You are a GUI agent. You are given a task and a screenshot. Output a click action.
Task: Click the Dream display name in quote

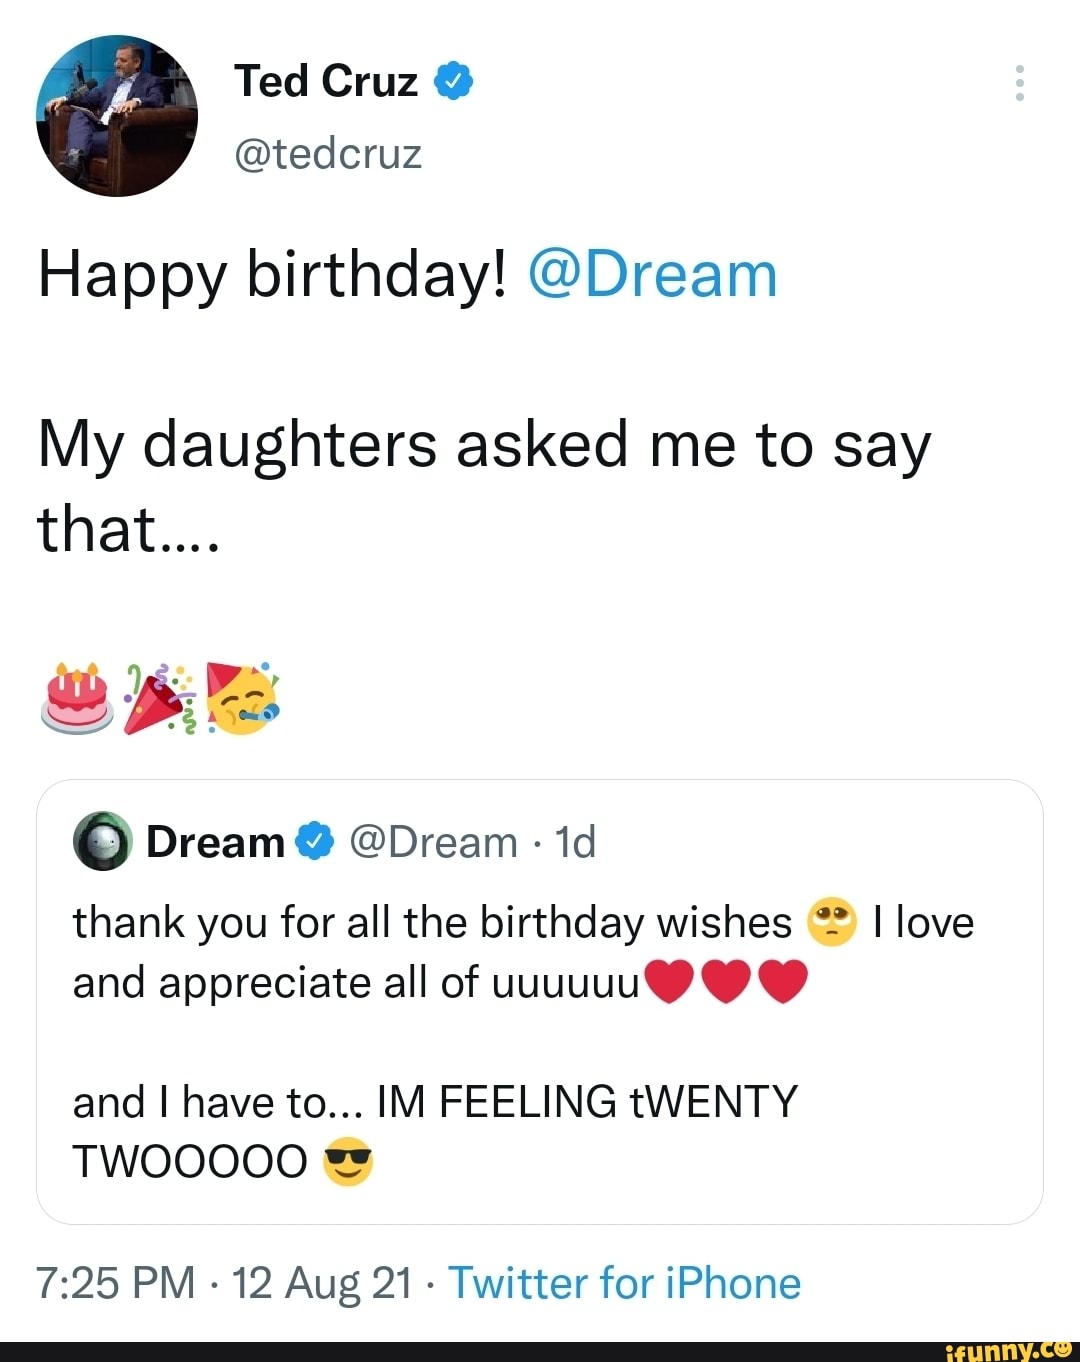(x=215, y=842)
